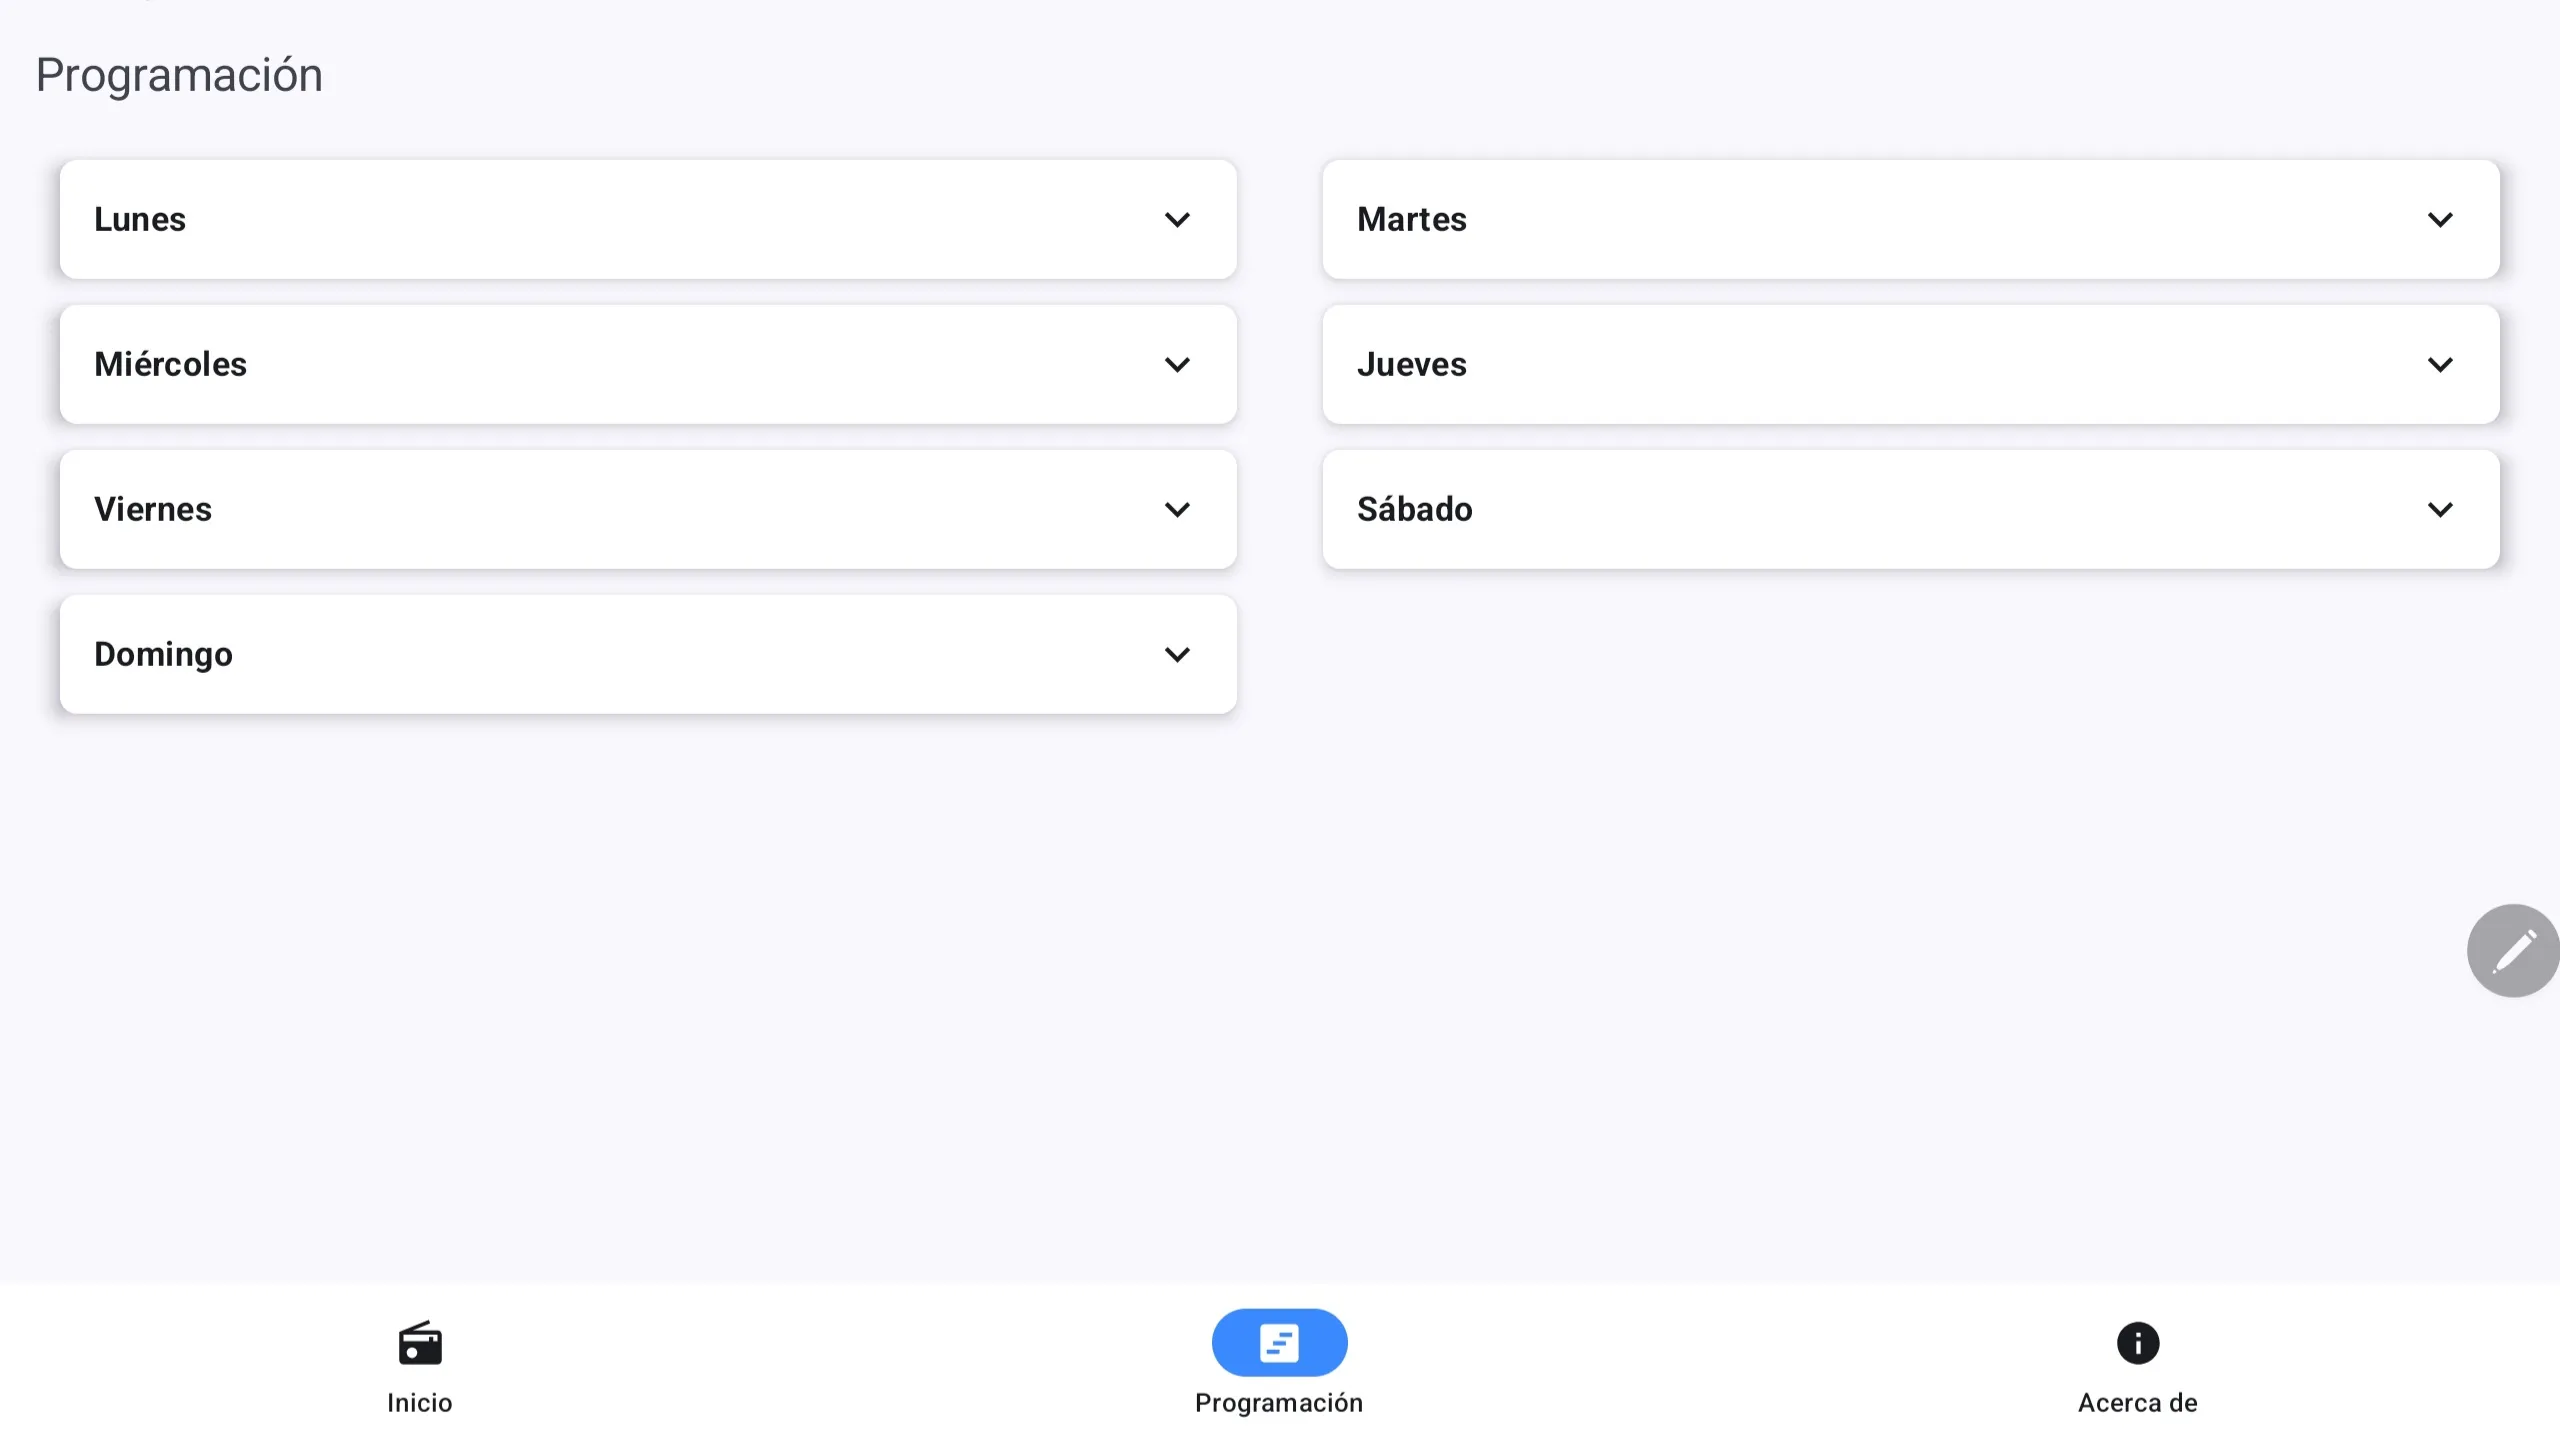The height and width of the screenshot is (1441, 2560).
Task: Click the Jueves chevron arrow
Action: pyautogui.click(x=2440, y=365)
